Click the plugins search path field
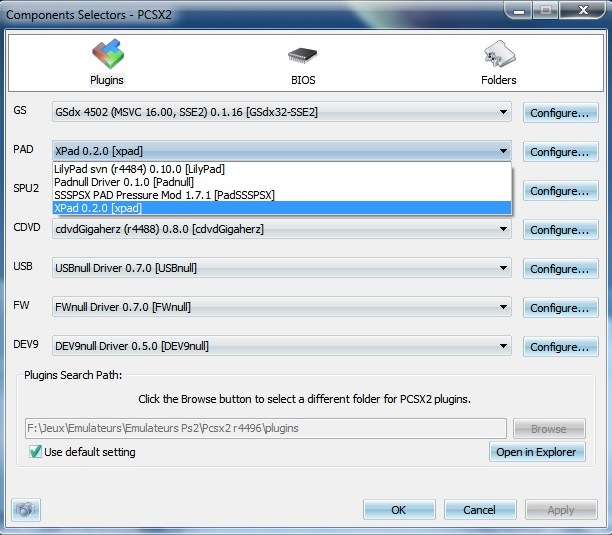The width and height of the screenshot is (612, 535). 266,428
